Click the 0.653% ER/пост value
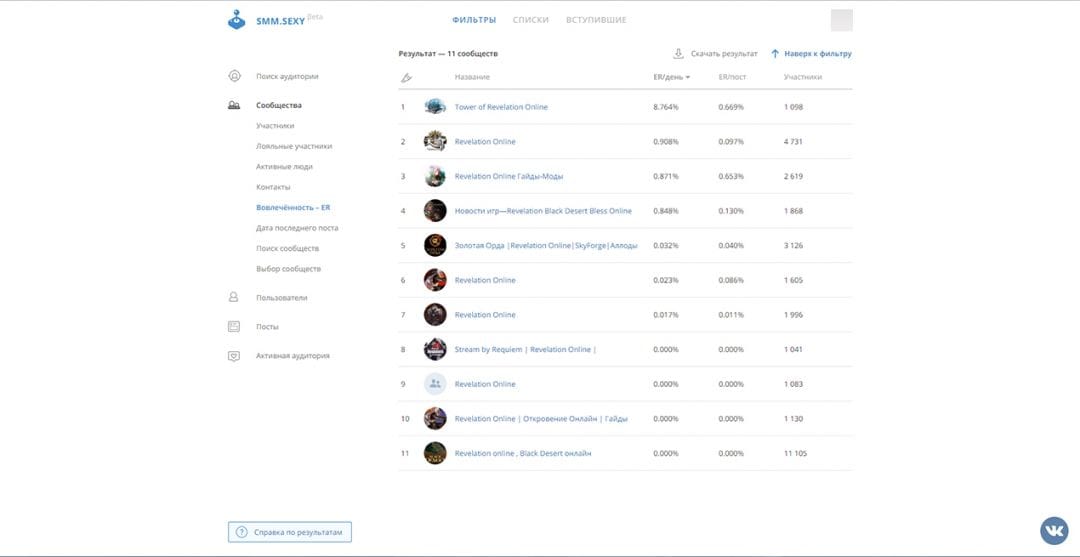The height and width of the screenshot is (557, 1080). pos(731,176)
